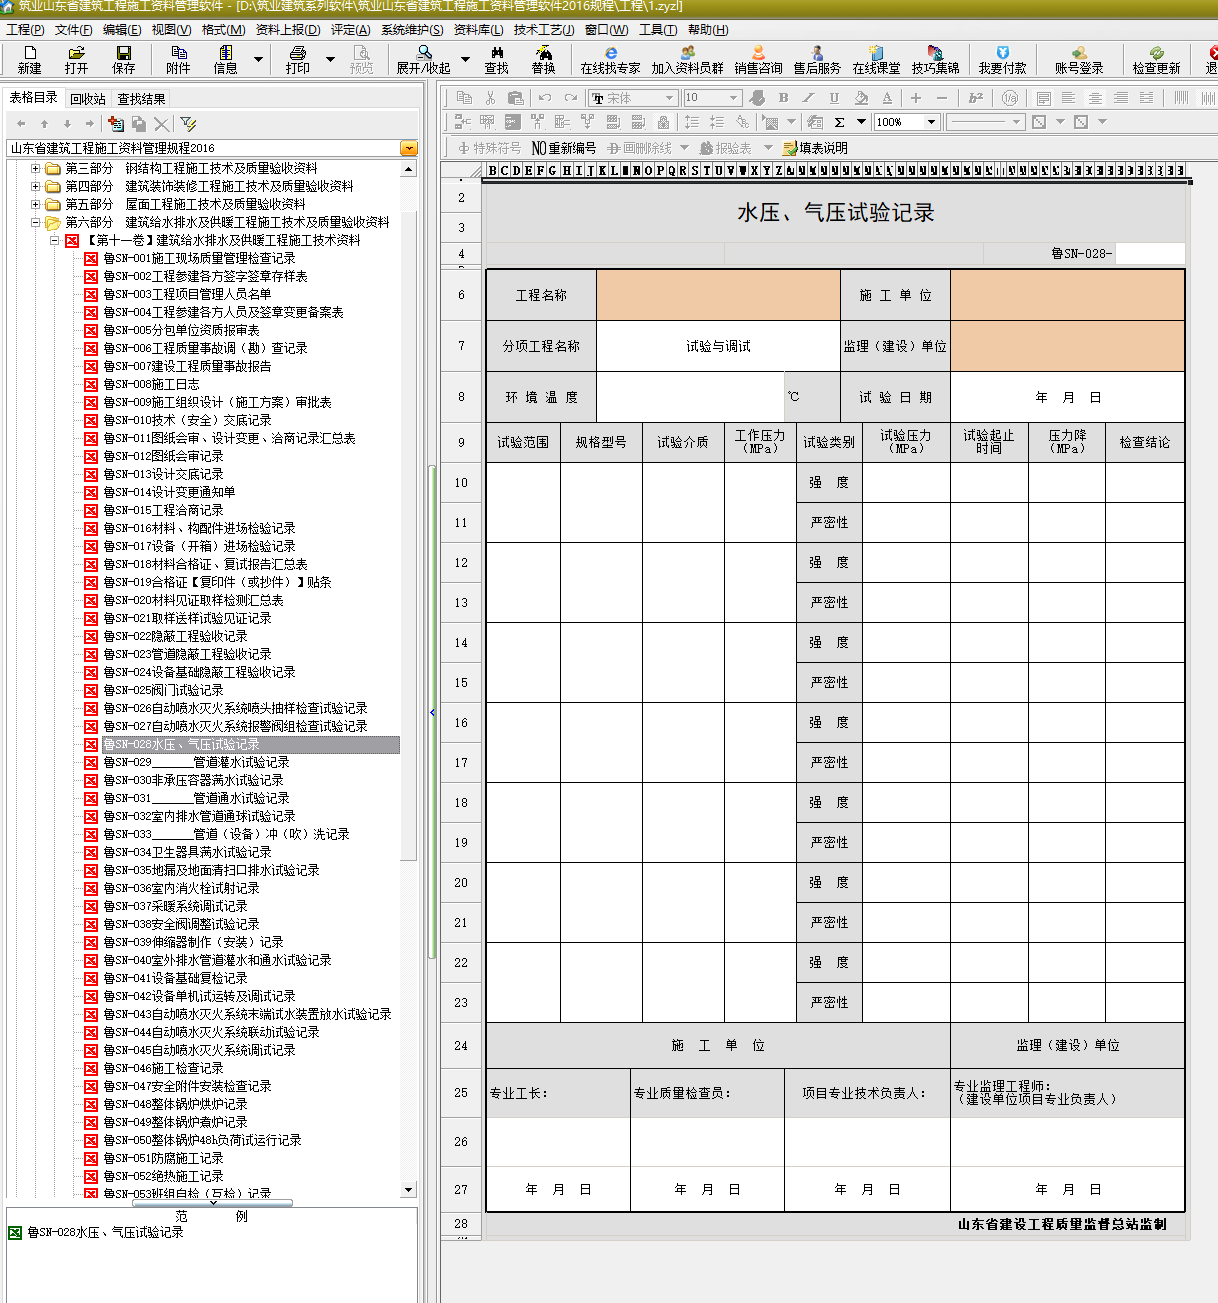The image size is (1218, 1303).
Task: Open the 查找 (Find) binoculars tool
Action: click(496, 59)
